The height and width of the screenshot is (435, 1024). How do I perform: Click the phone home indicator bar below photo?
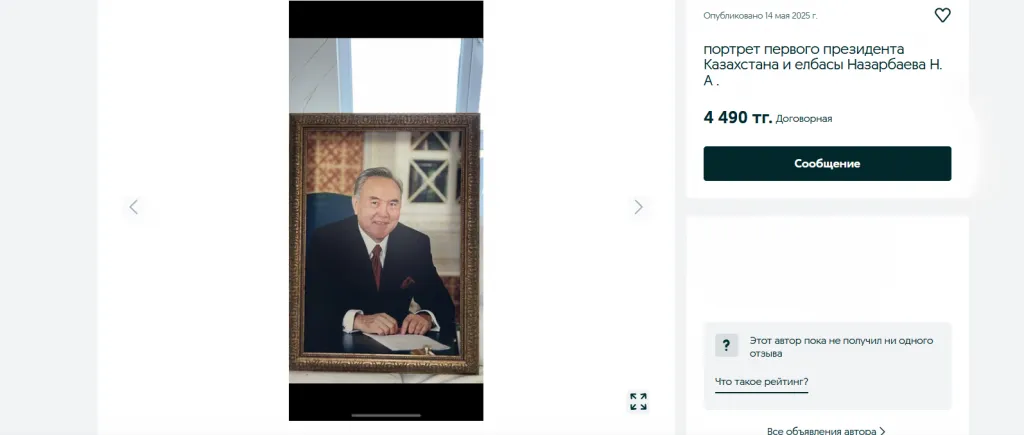click(x=386, y=415)
